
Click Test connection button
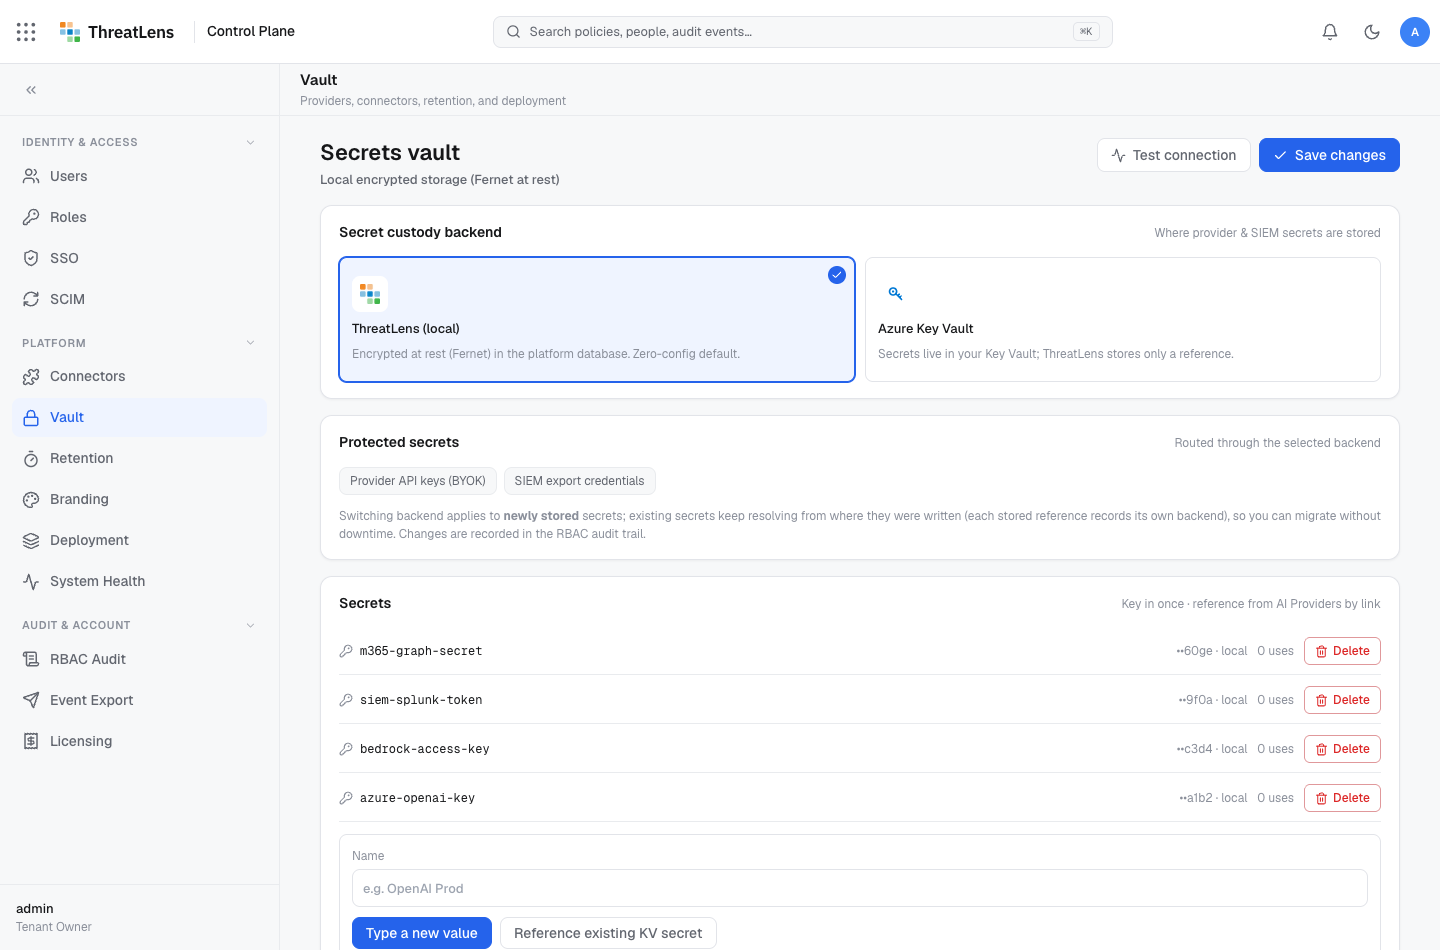(x=1174, y=155)
